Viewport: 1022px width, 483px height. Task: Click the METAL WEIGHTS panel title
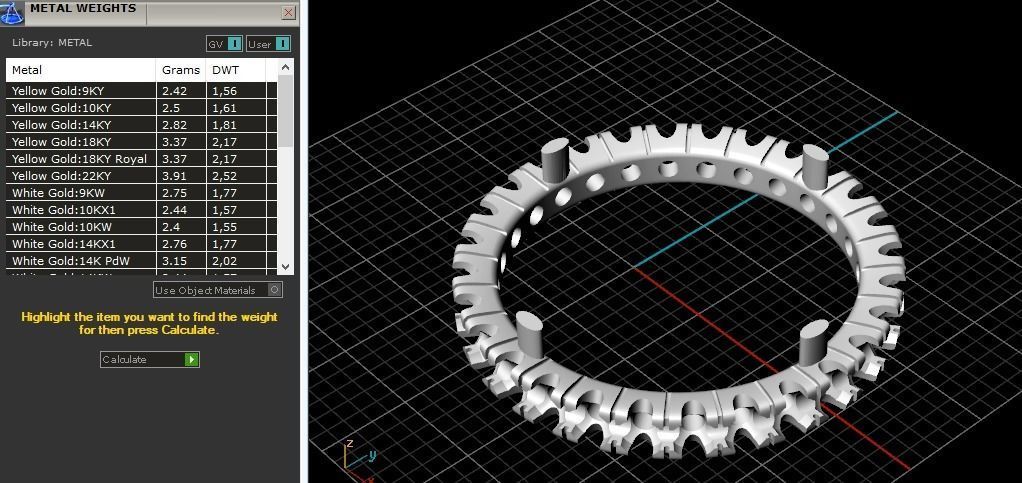tap(83, 8)
